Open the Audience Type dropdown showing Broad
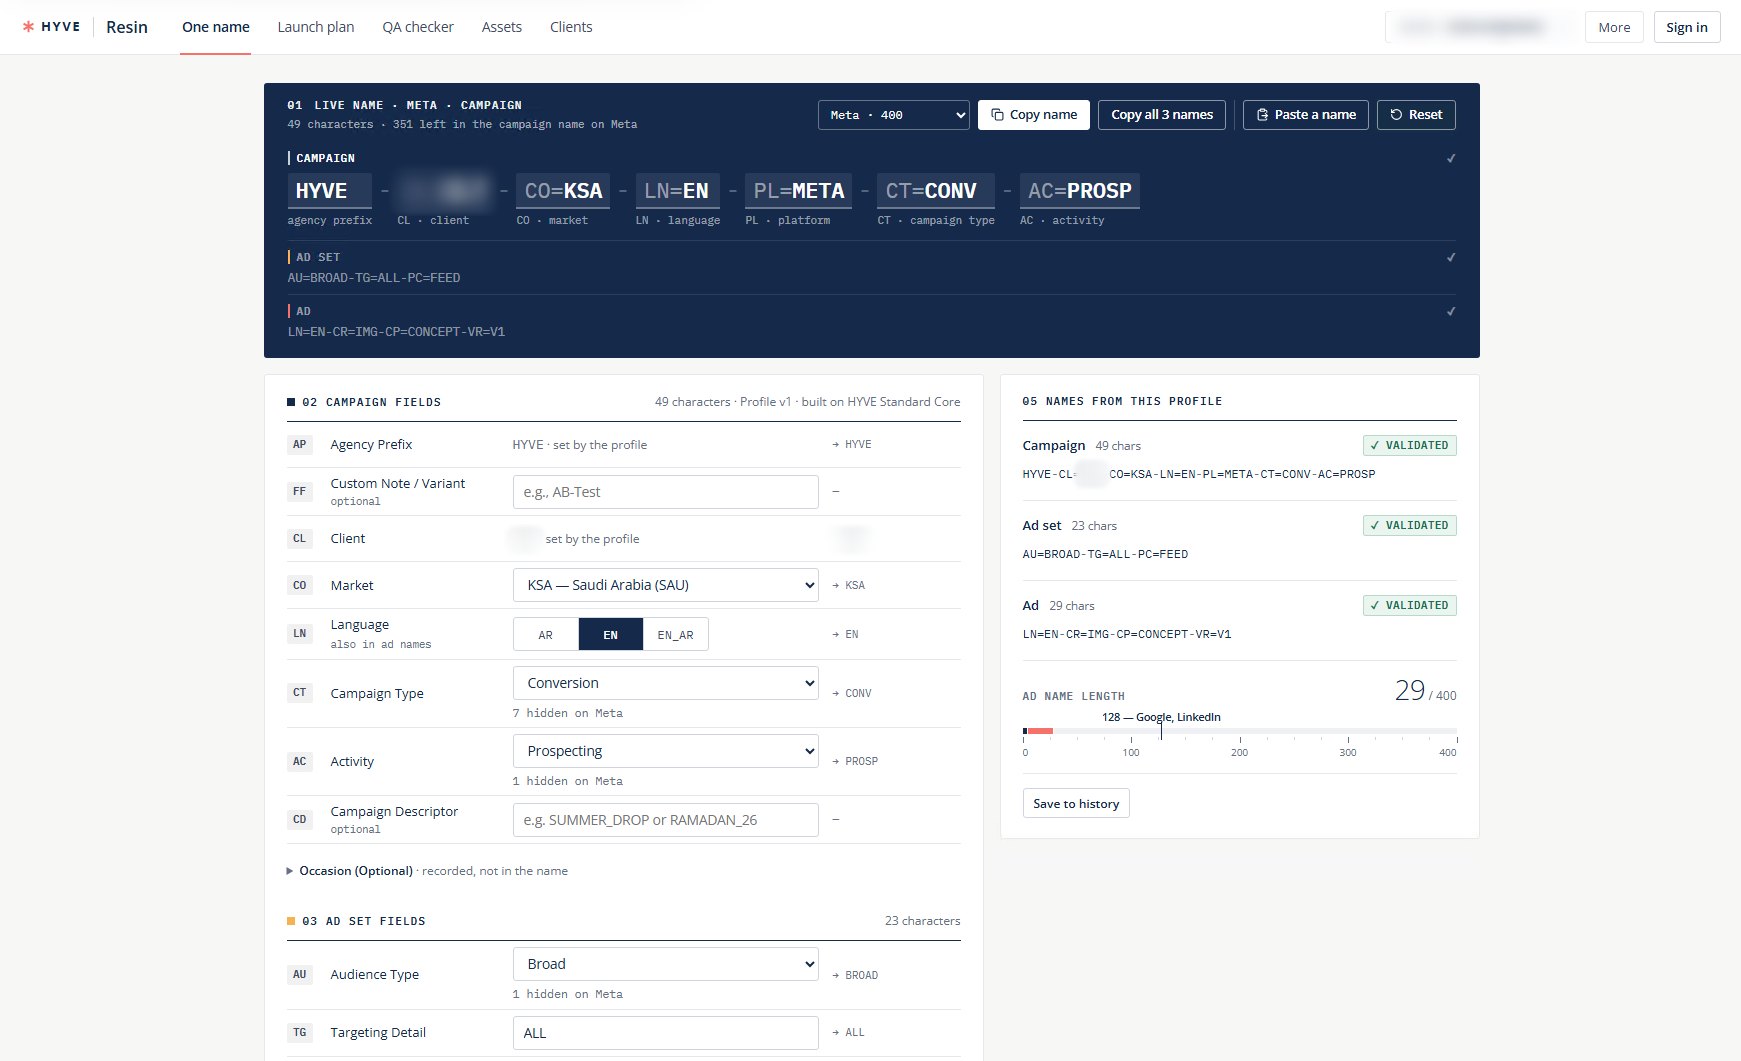The width and height of the screenshot is (1741, 1061). tap(665, 964)
